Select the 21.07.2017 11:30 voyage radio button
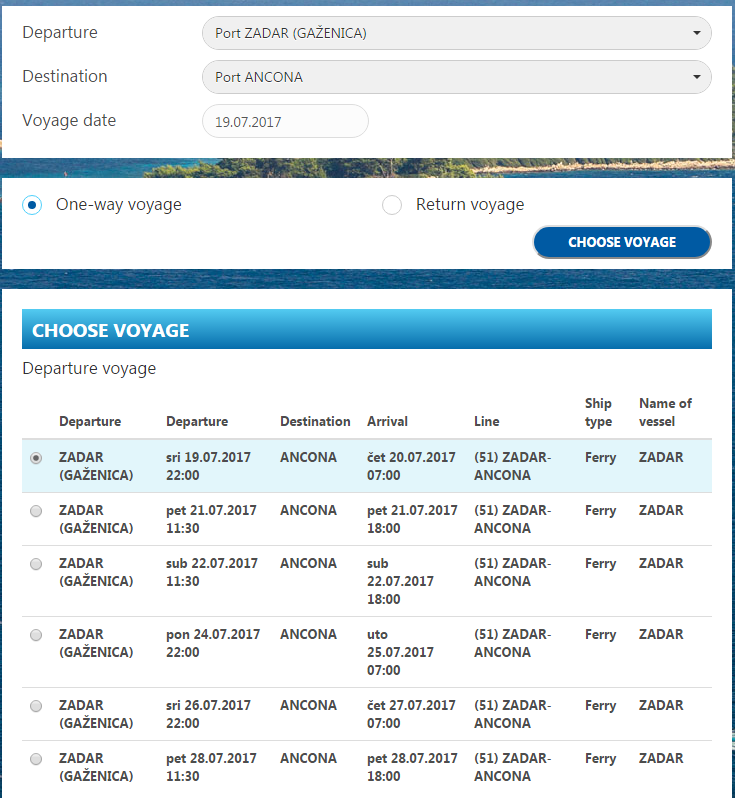Viewport: 741px width, 798px height. [37, 511]
